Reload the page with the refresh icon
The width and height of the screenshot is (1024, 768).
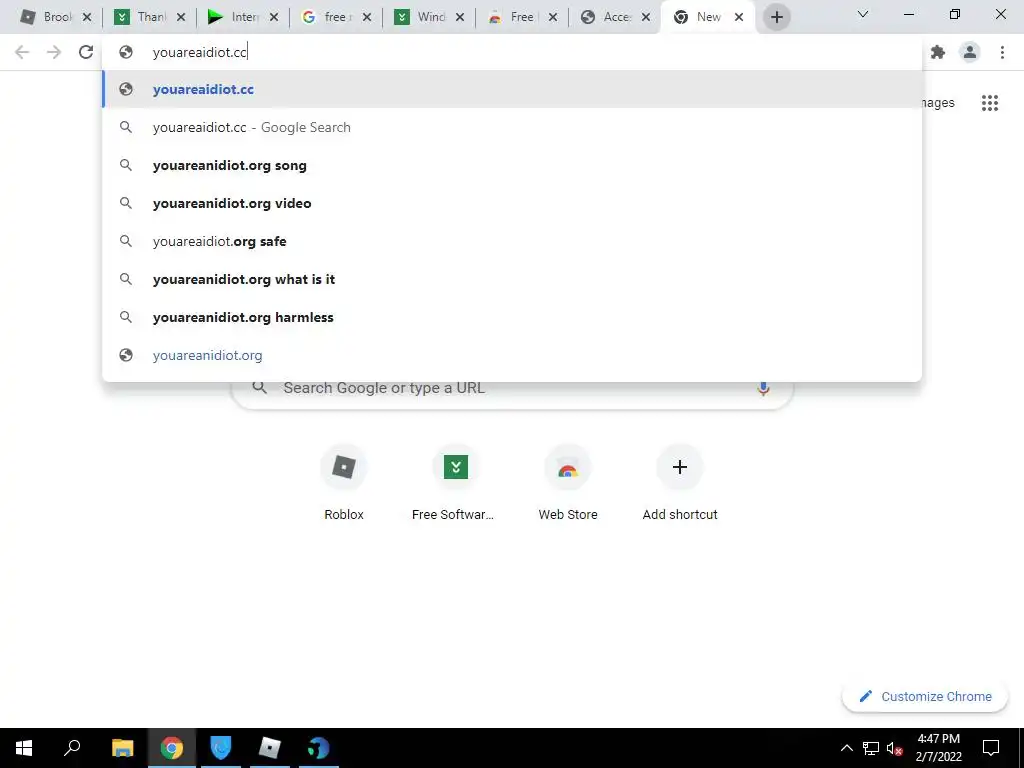coord(86,52)
